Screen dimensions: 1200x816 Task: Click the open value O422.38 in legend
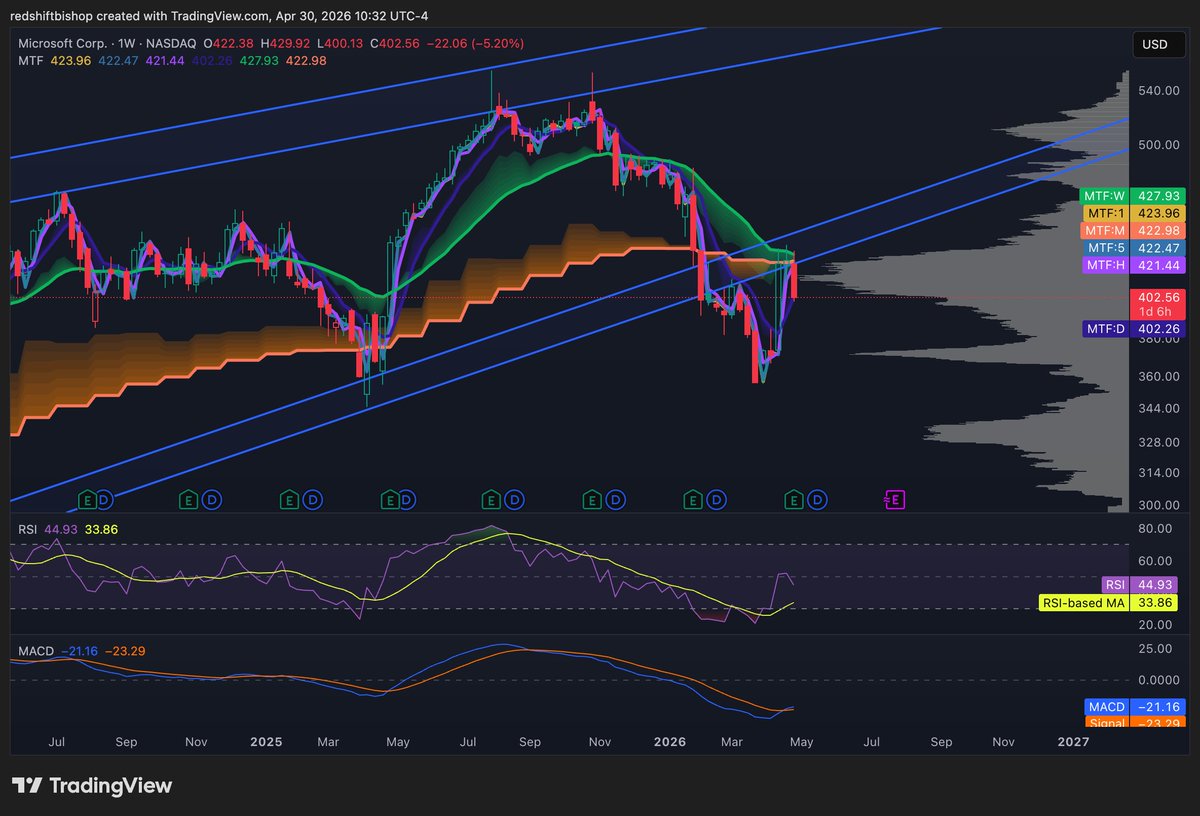click(x=229, y=44)
